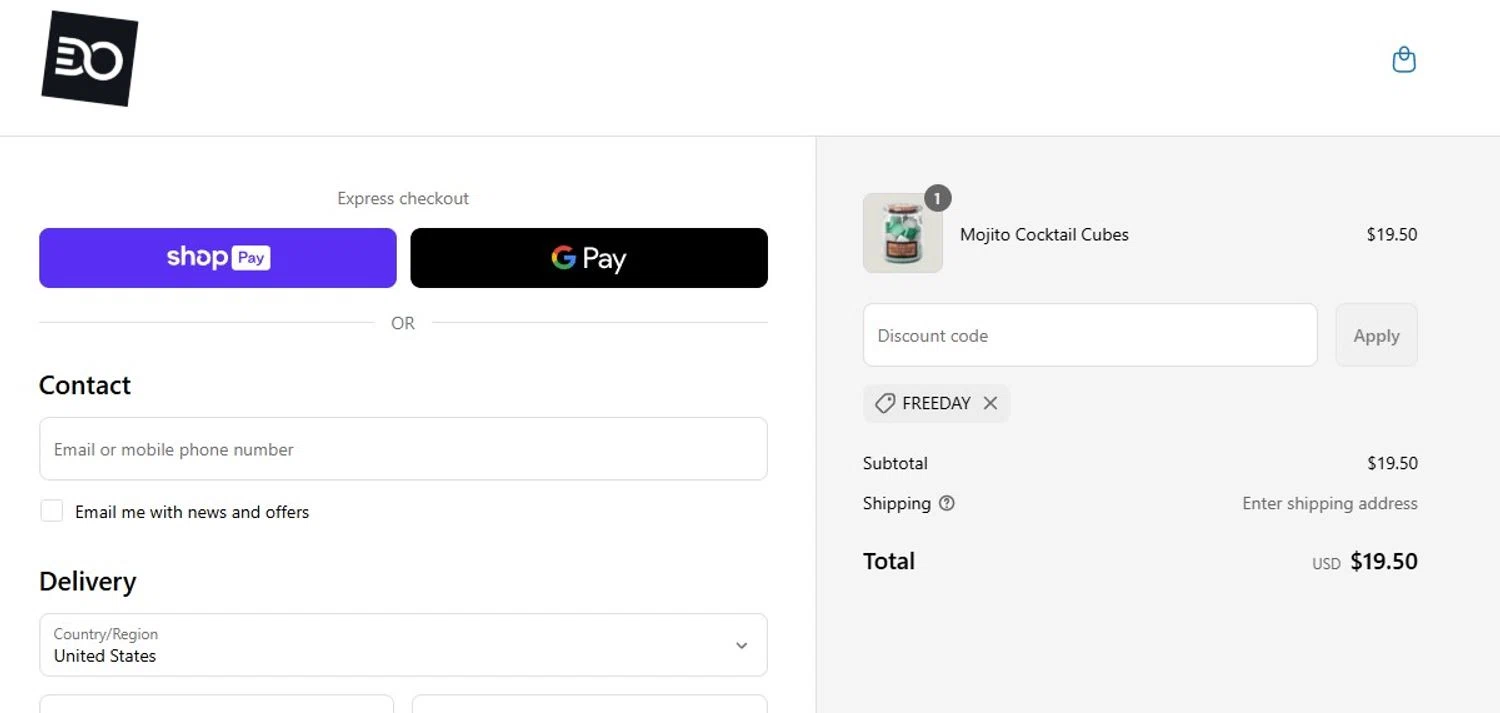Screen dimensions: 1500x713
Task: Click the store logo in header
Action: point(89,58)
